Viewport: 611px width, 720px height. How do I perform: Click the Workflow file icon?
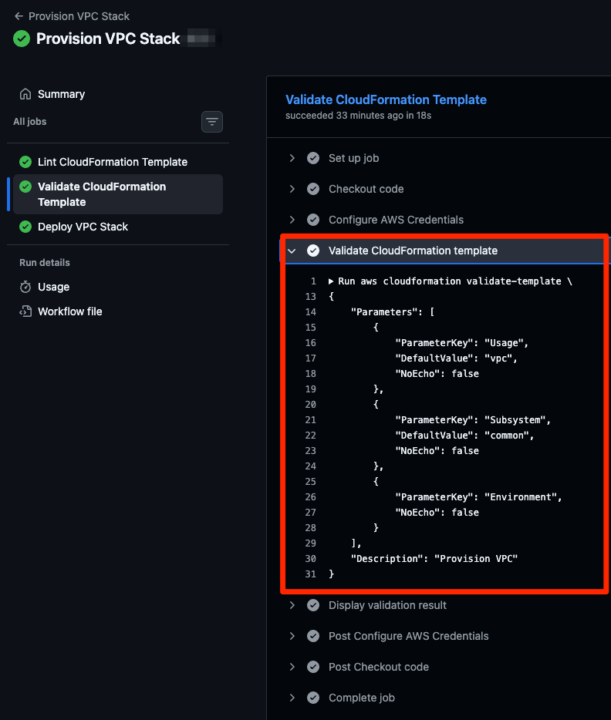coord(25,312)
